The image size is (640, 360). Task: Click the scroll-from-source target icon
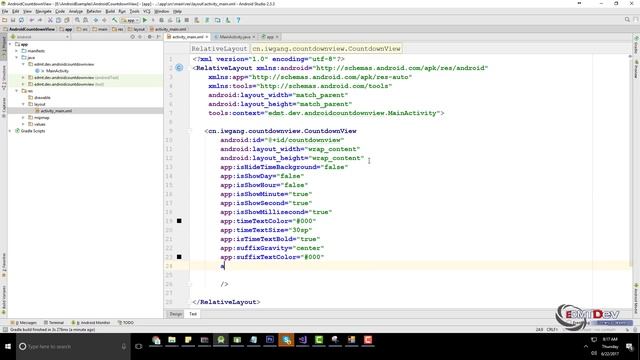(x=132, y=37)
